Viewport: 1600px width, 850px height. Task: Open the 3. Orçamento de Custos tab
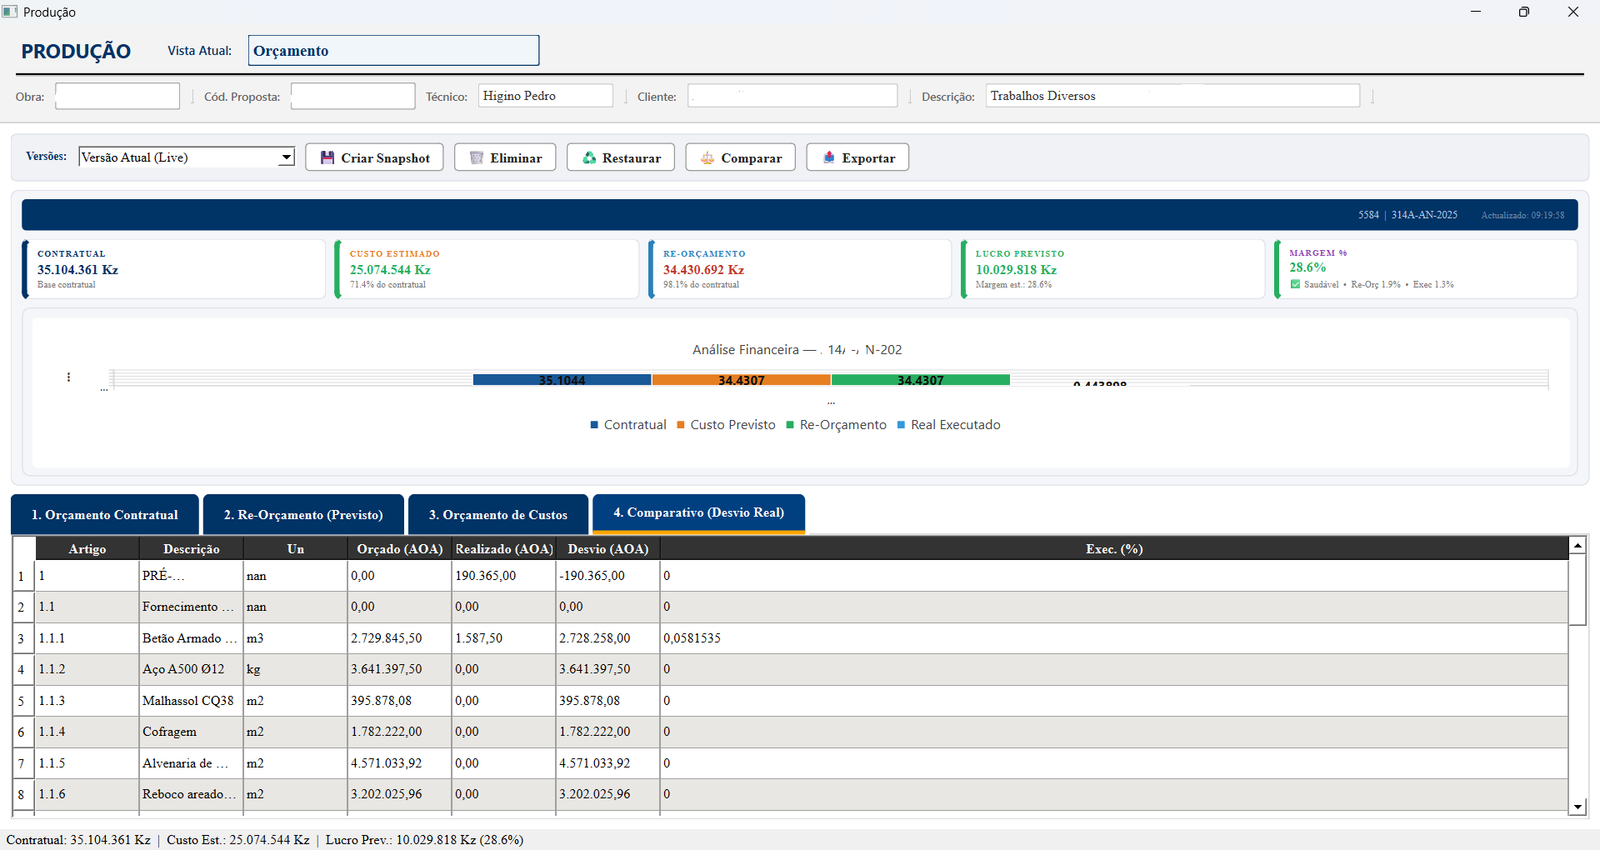tap(498, 515)
